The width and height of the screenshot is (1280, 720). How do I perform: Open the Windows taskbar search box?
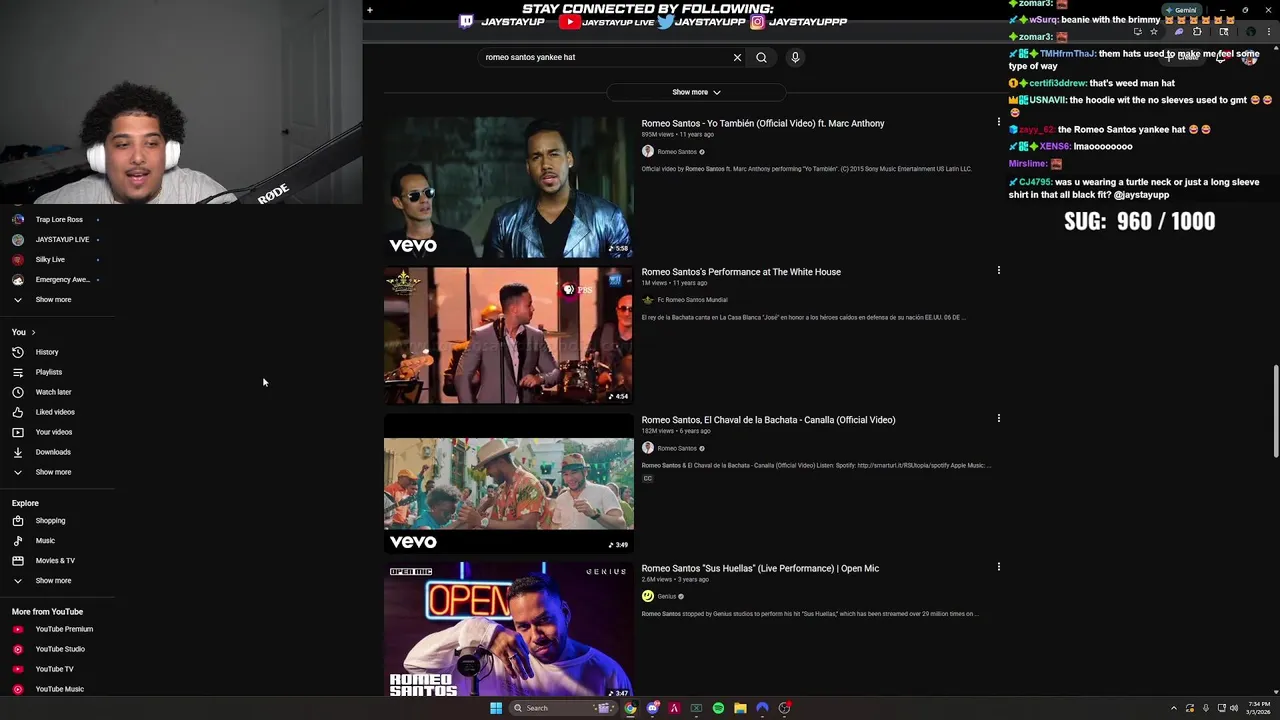pyautogui.click(x=564, y=708)
